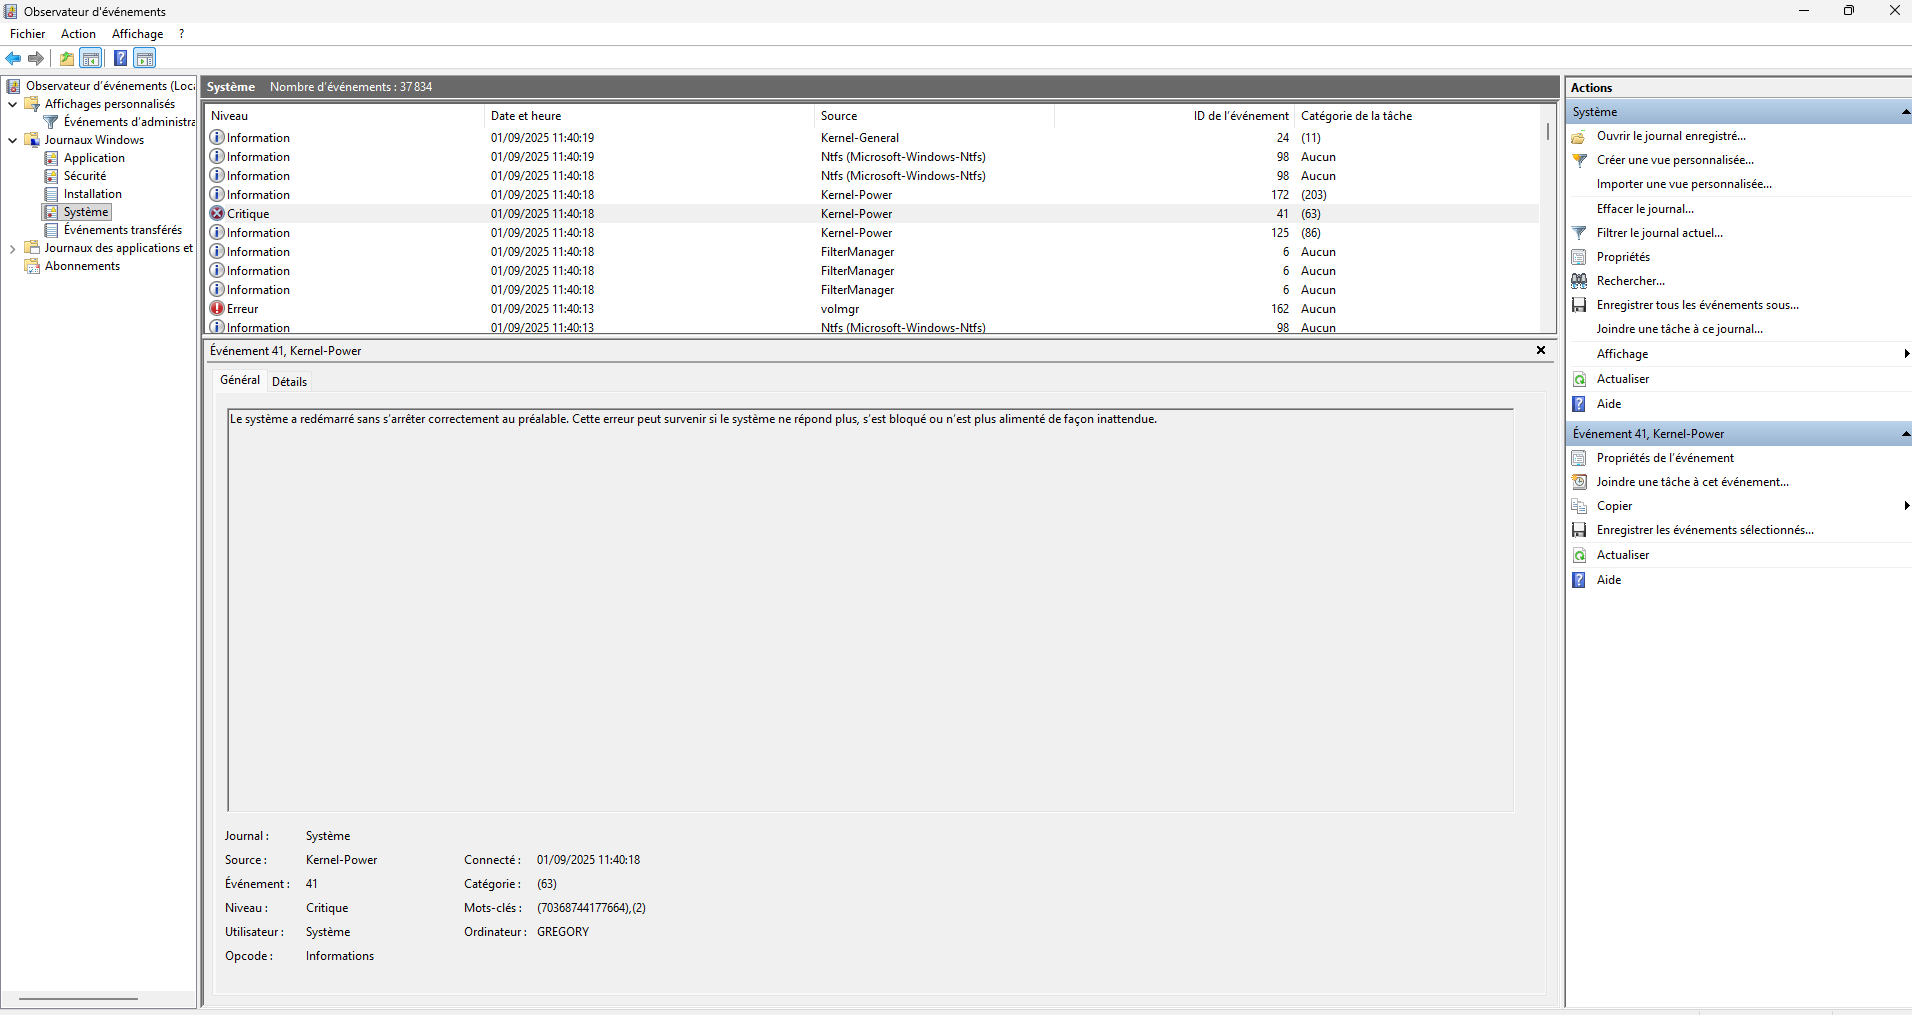
Task: Click the filter icon beside Filtrer le journal actuel
Action: click(x=1579, y=233)
